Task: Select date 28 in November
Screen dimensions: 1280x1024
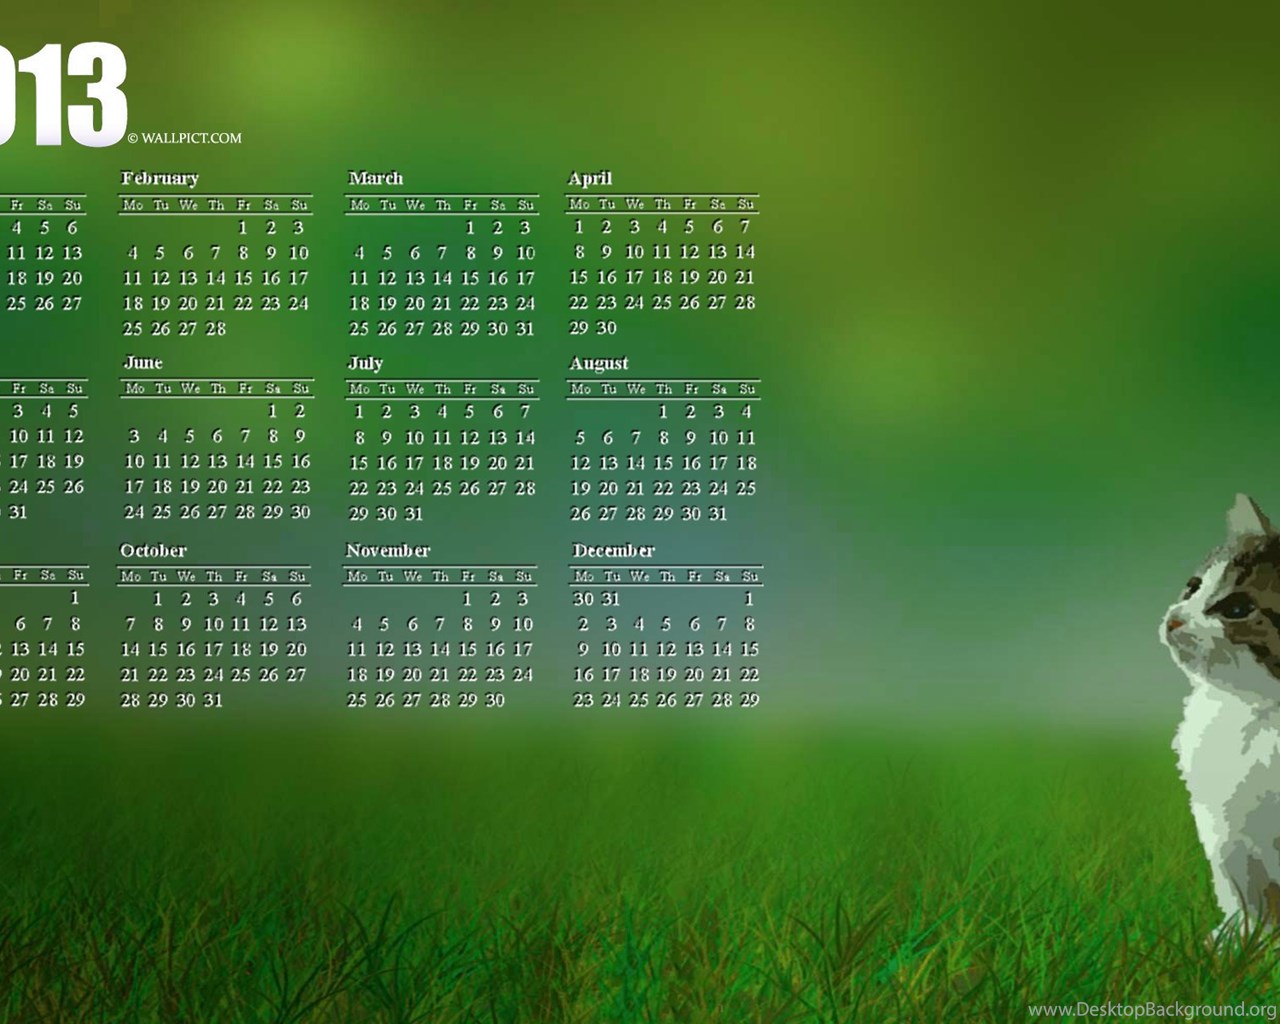Action: (440, 701)
